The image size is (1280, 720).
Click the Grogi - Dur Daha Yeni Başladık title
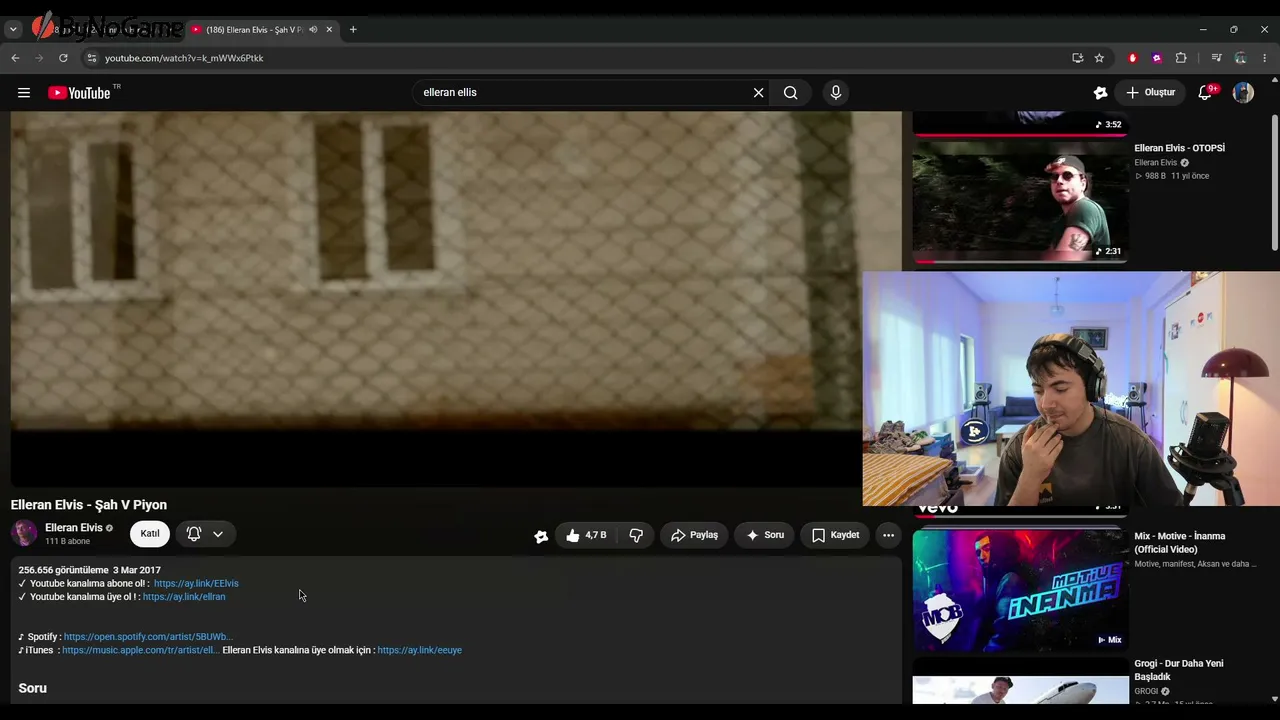click(x=1179, y=670)
